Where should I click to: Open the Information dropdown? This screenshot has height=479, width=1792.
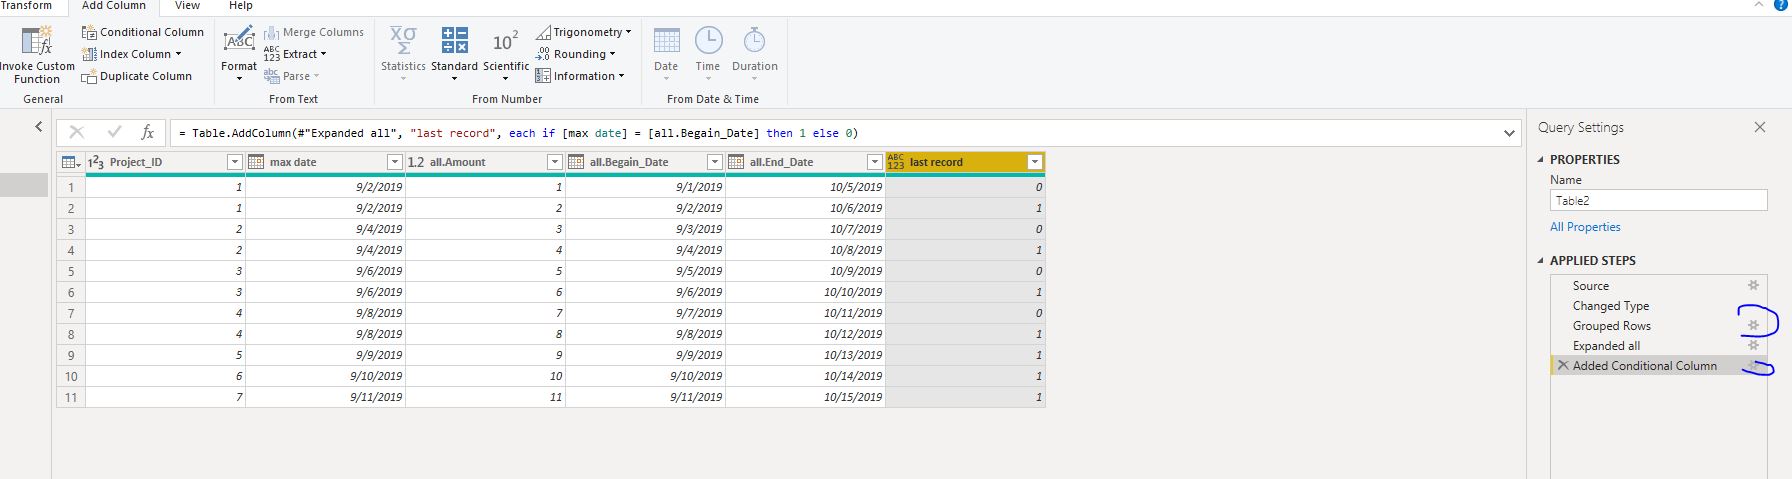[x=580, y=76]
